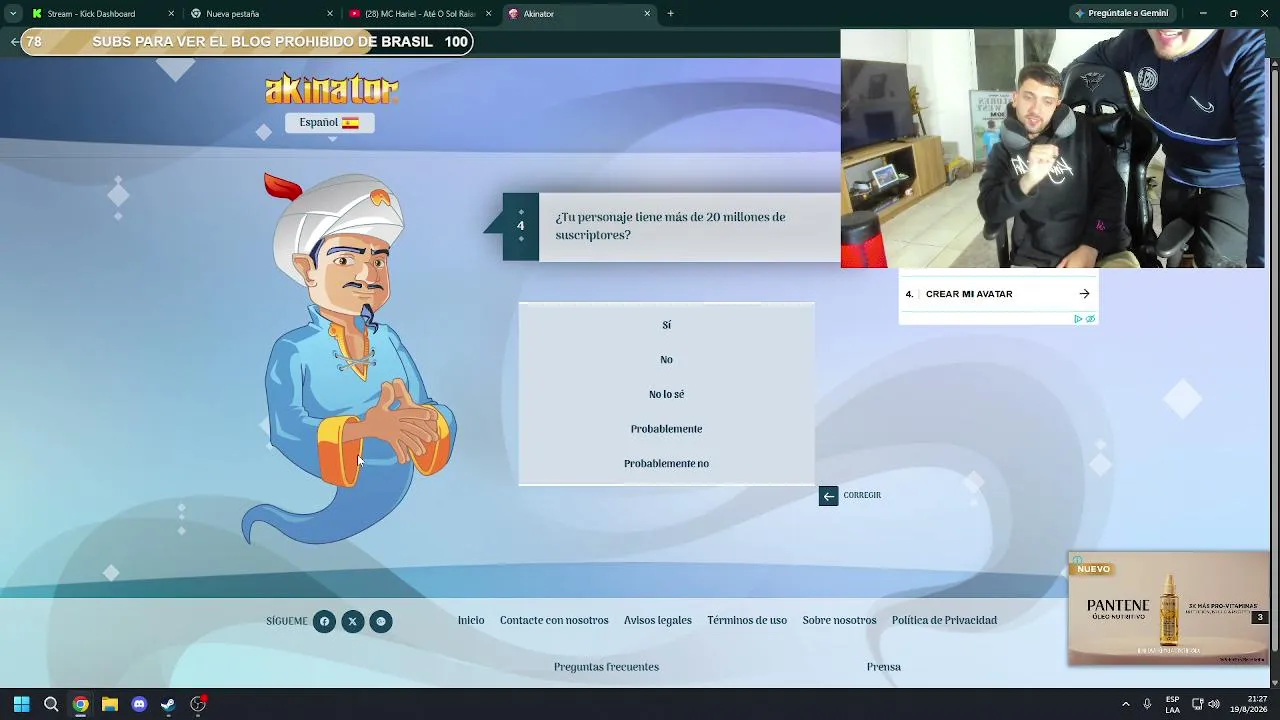The height and width of the screenshot is (720, 1280).
Task: Select the "Probablemente" answer
Action: point(666,429)
